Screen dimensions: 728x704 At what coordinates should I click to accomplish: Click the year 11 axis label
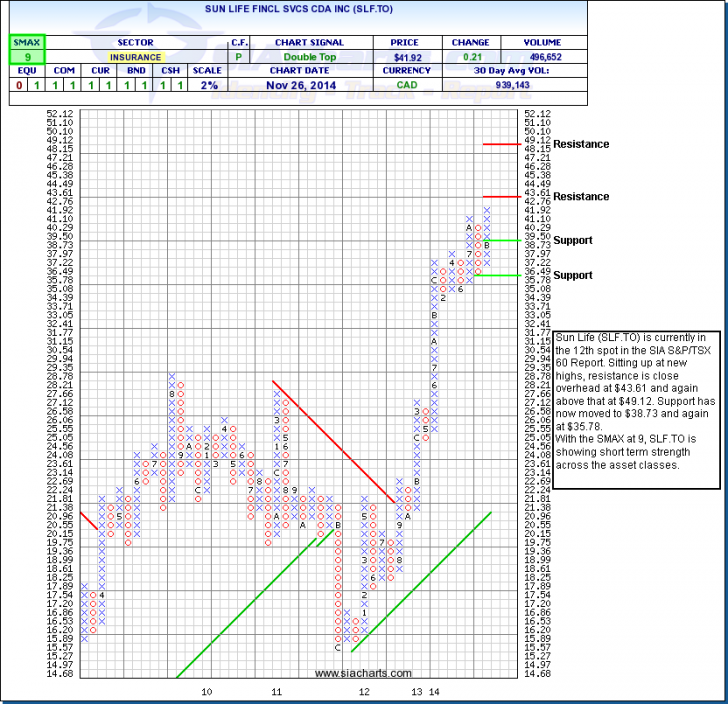tap(277, 691)
